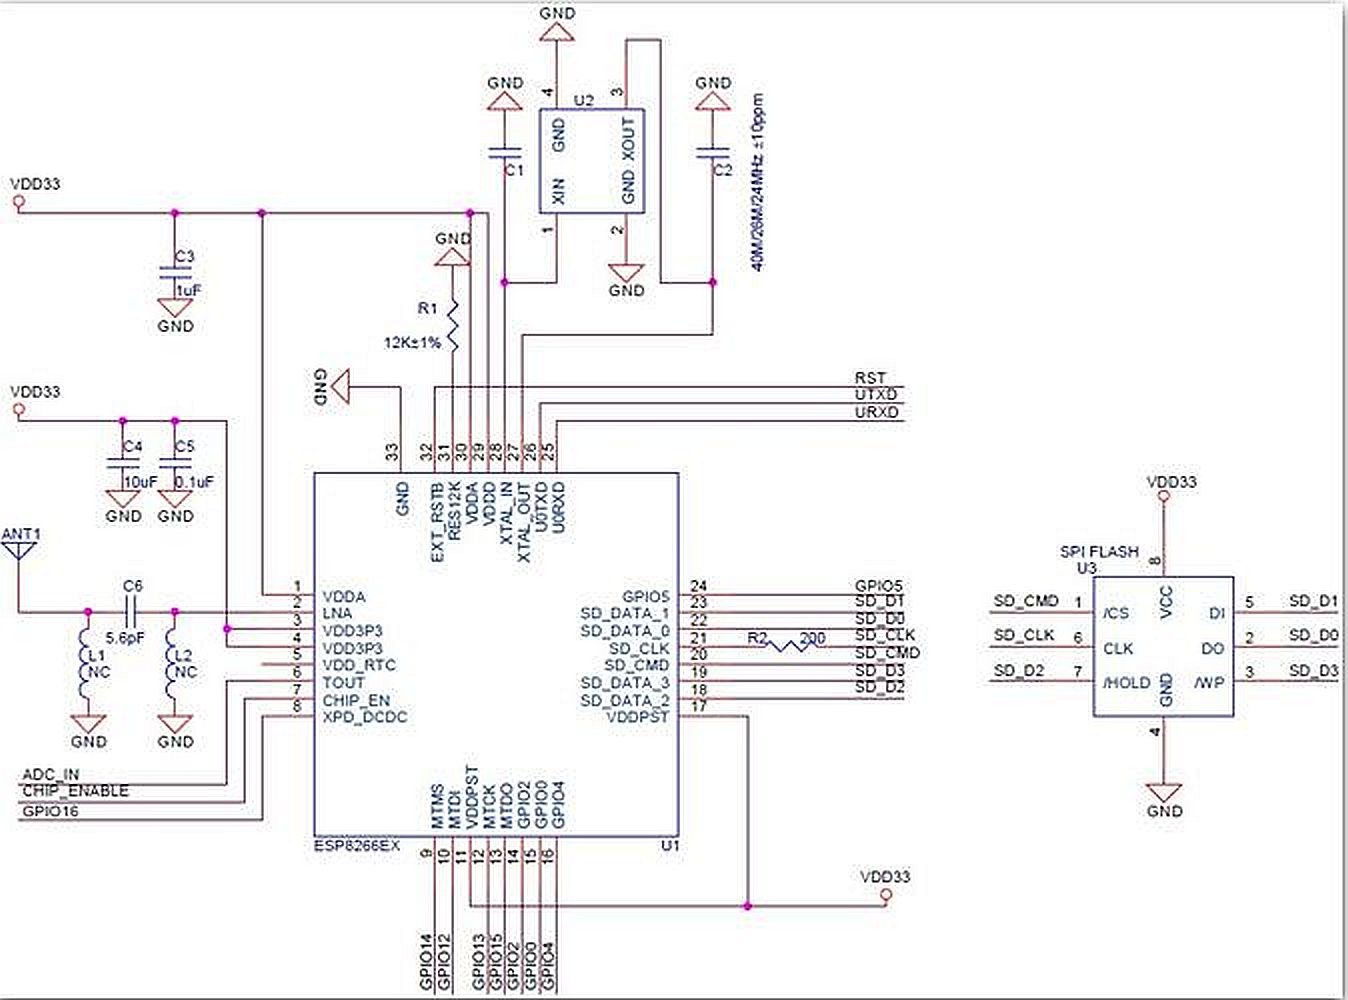The width and height of the screenshot is (1348, 1000).
Task: Select inductor L2 coil symbol
Action: 172,664
